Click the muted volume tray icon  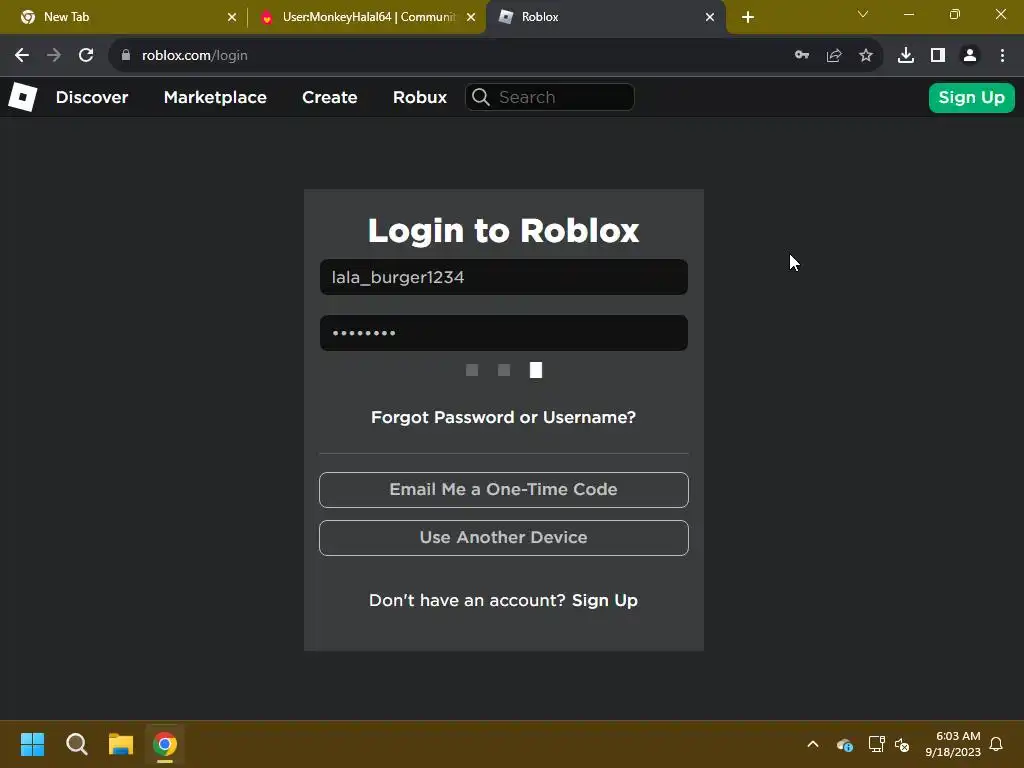tap(902, 744)
